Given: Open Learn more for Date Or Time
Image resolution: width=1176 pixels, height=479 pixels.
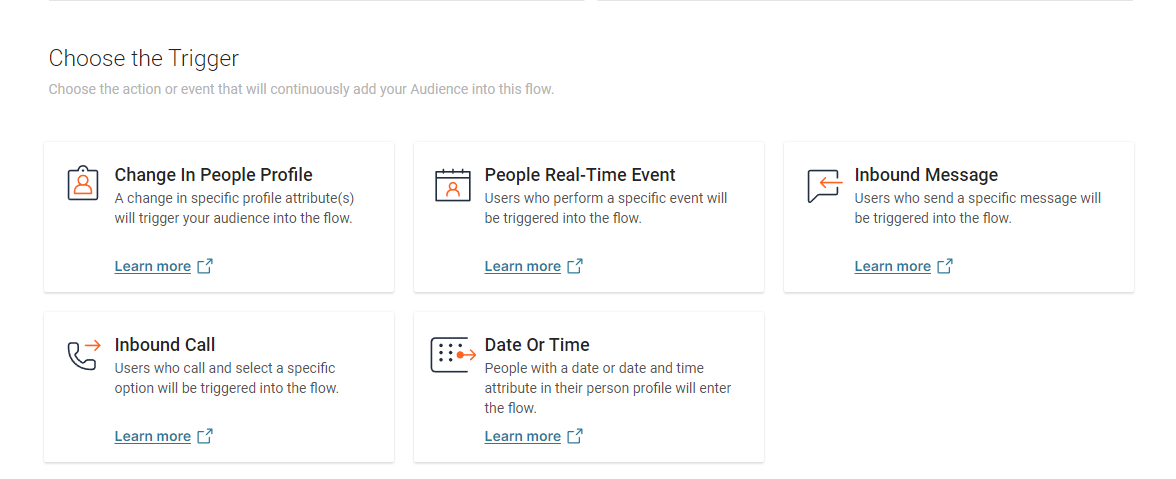Looking at the screenshot, I should tap(523, 436).
